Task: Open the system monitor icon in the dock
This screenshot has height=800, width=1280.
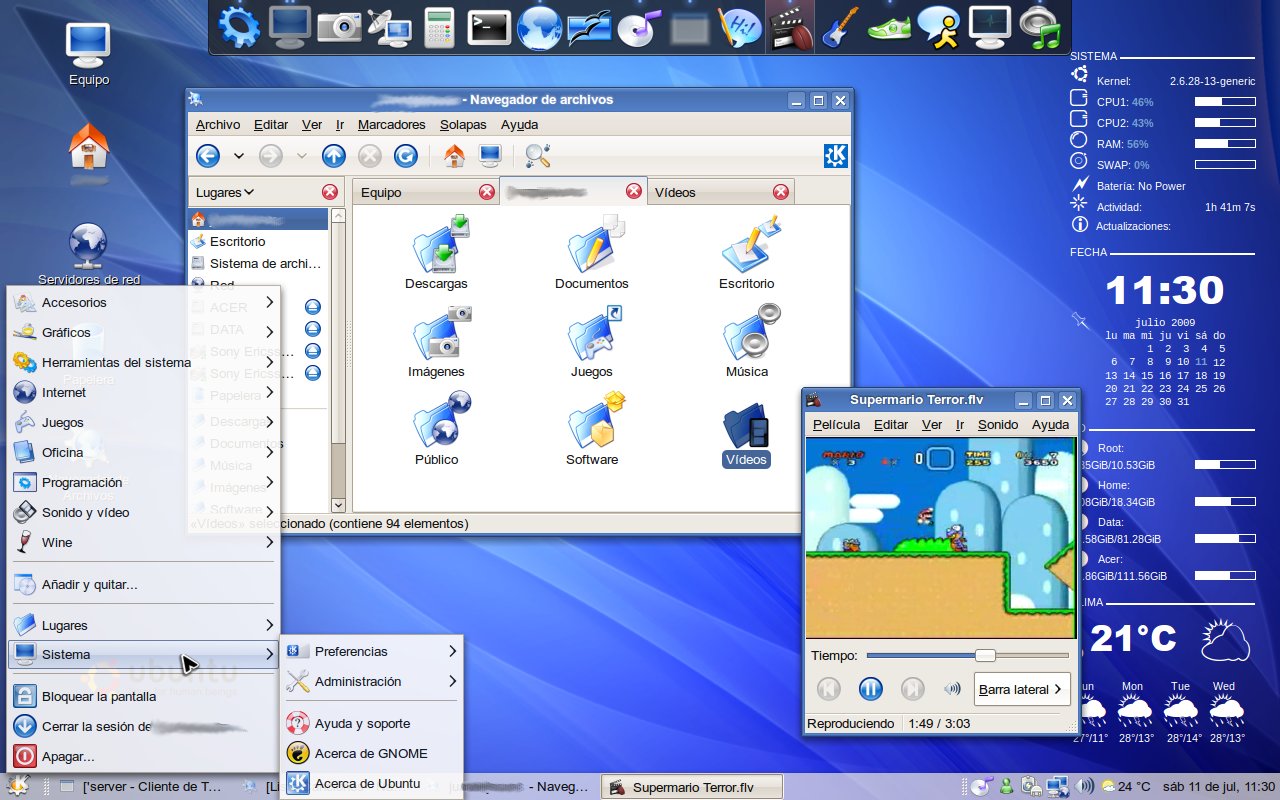Action: pyautogui.click(x=990, y=27)
